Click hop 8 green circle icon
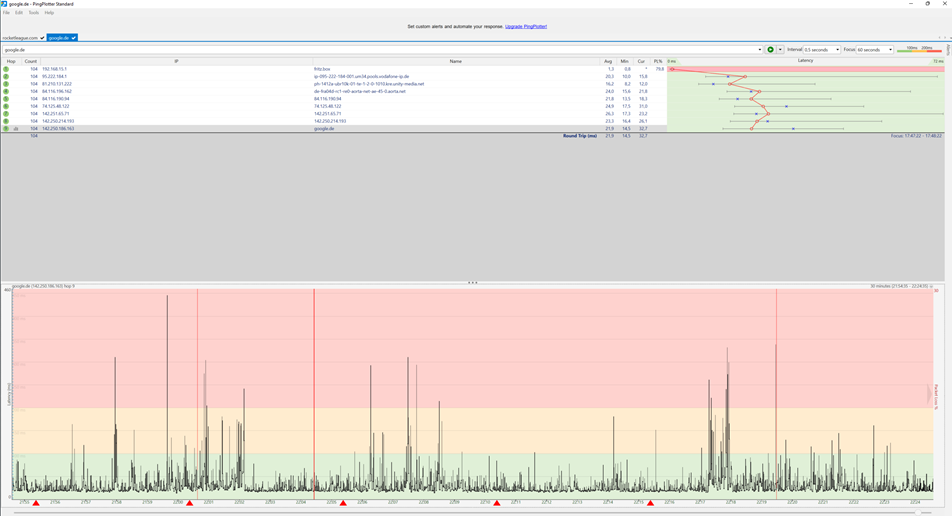This screenshot has width=952, height=516. pyautogui.click(x=6, y=121)
